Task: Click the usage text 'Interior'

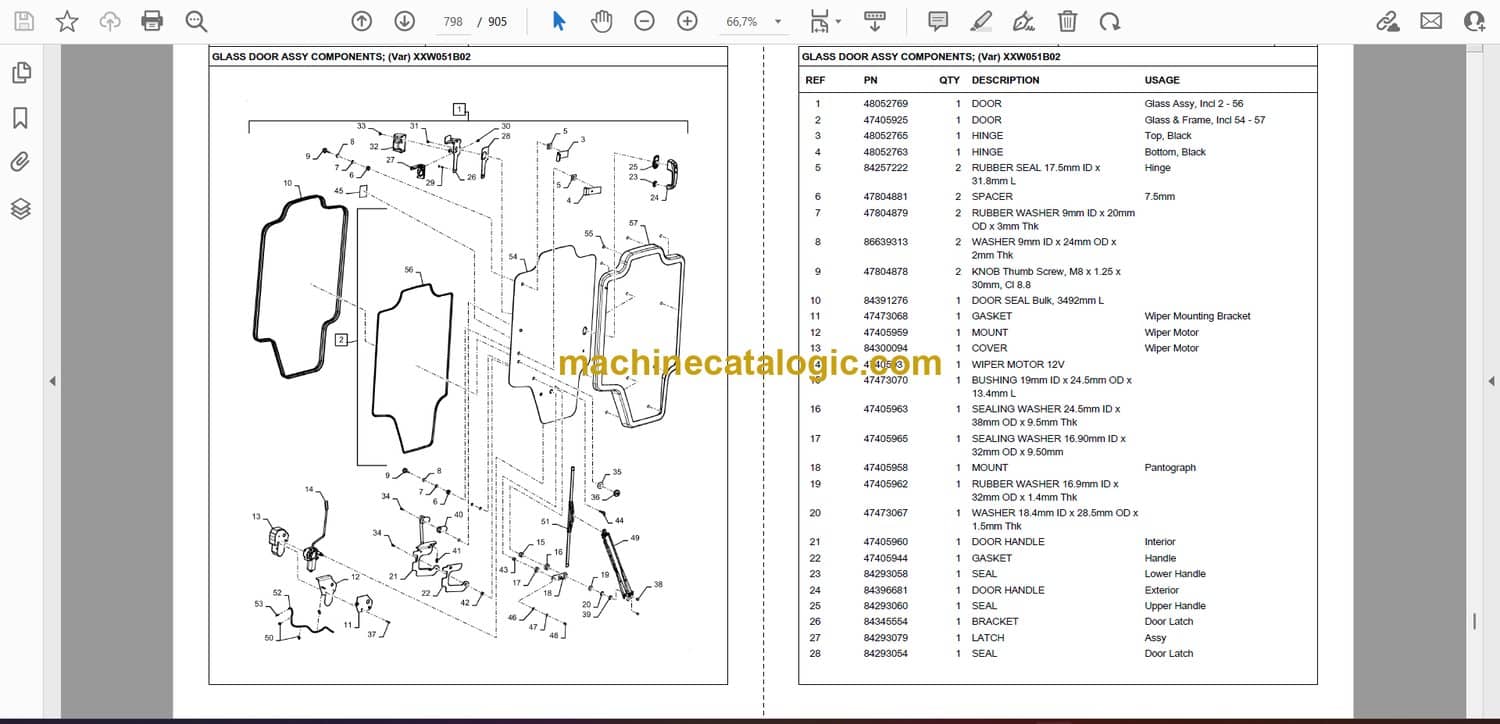Action: (1160, 542)
